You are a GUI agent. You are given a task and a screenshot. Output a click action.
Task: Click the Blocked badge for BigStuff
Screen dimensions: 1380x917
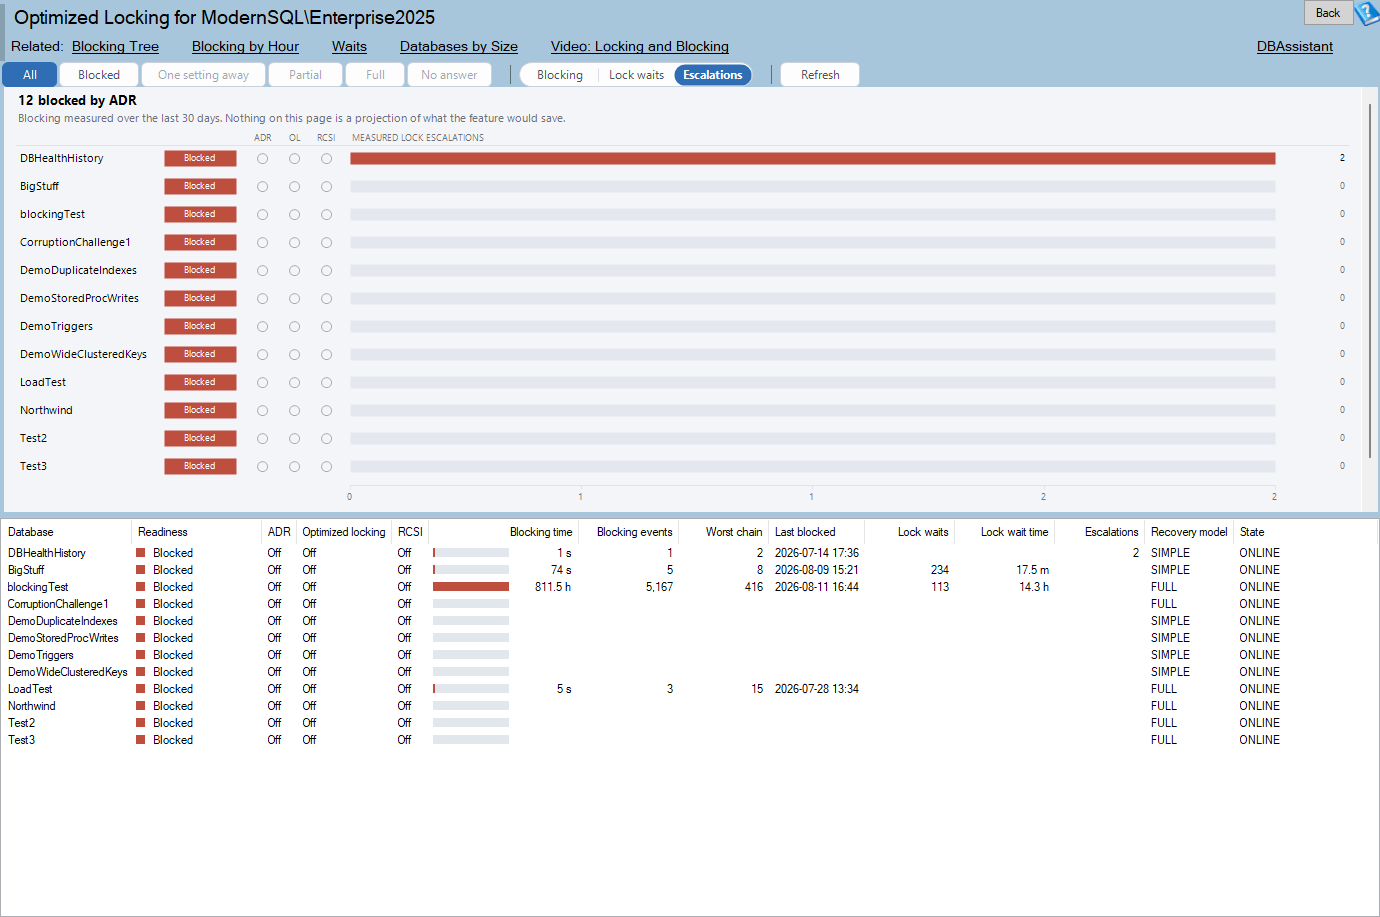tap(200, 186)
